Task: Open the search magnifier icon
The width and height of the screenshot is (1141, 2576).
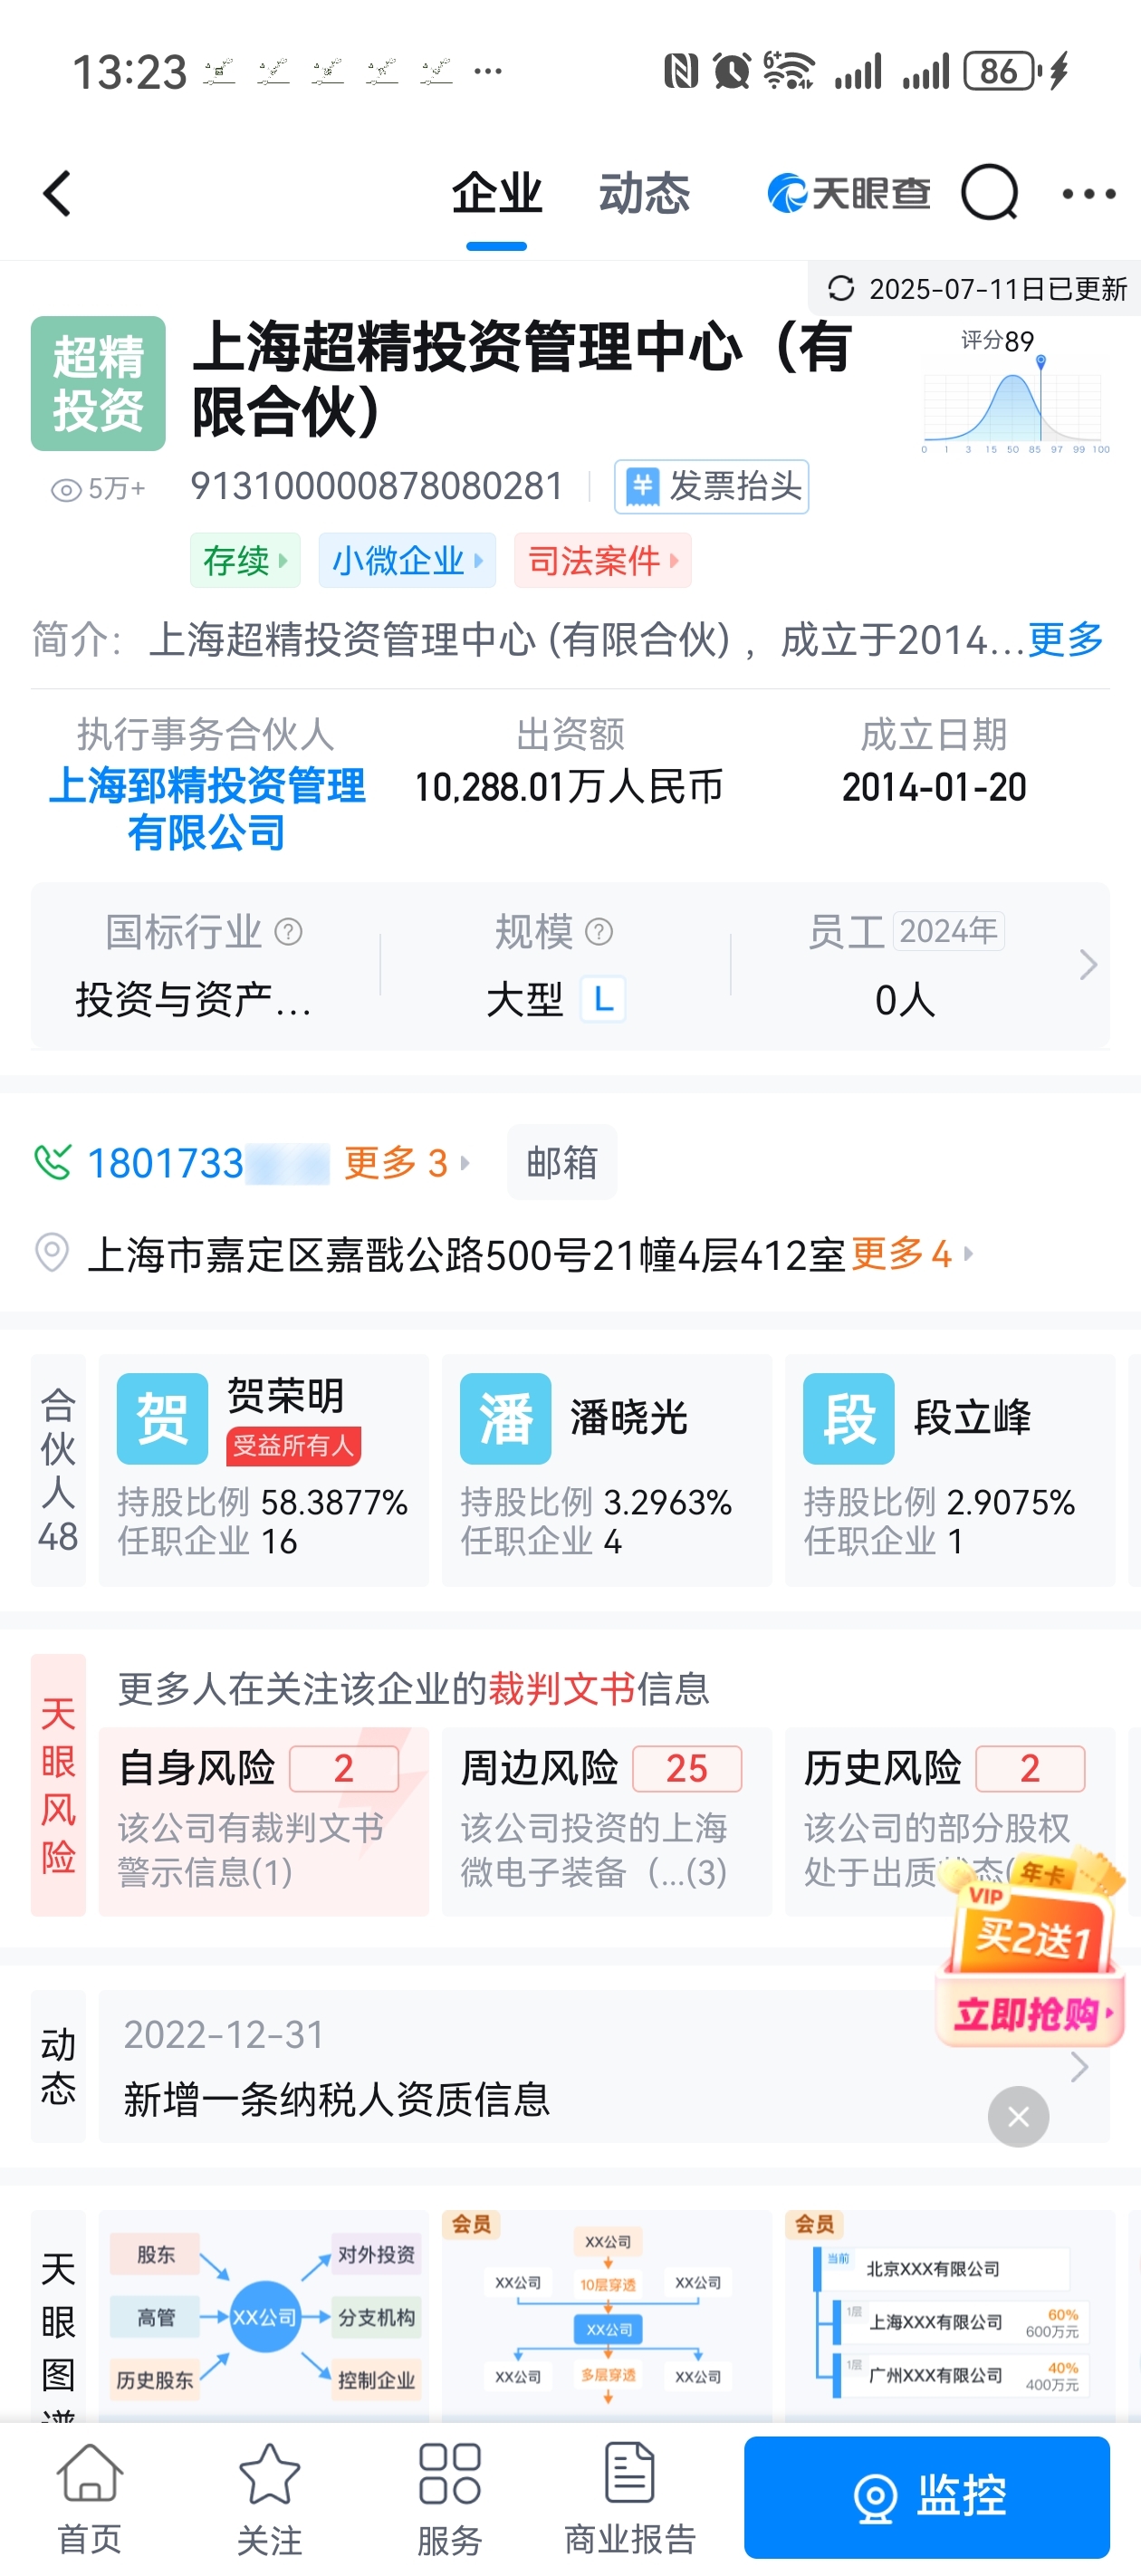Action: 989,192
